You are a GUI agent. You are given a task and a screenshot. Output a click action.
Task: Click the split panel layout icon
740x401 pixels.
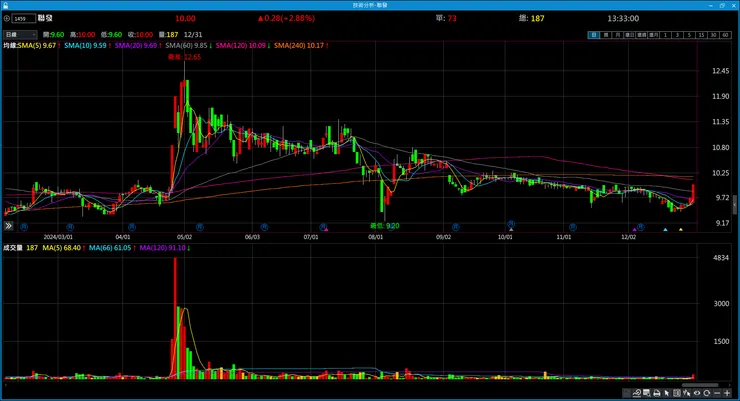tap(677, 393)
